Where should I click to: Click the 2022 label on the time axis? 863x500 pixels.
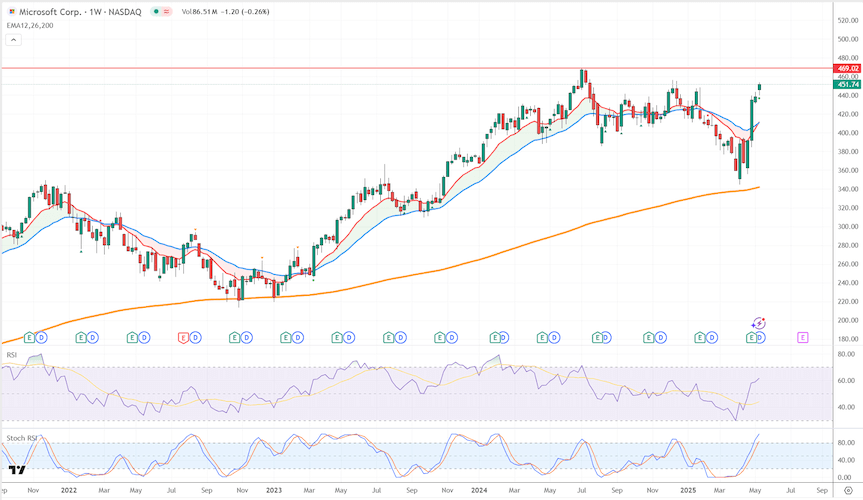69,490
